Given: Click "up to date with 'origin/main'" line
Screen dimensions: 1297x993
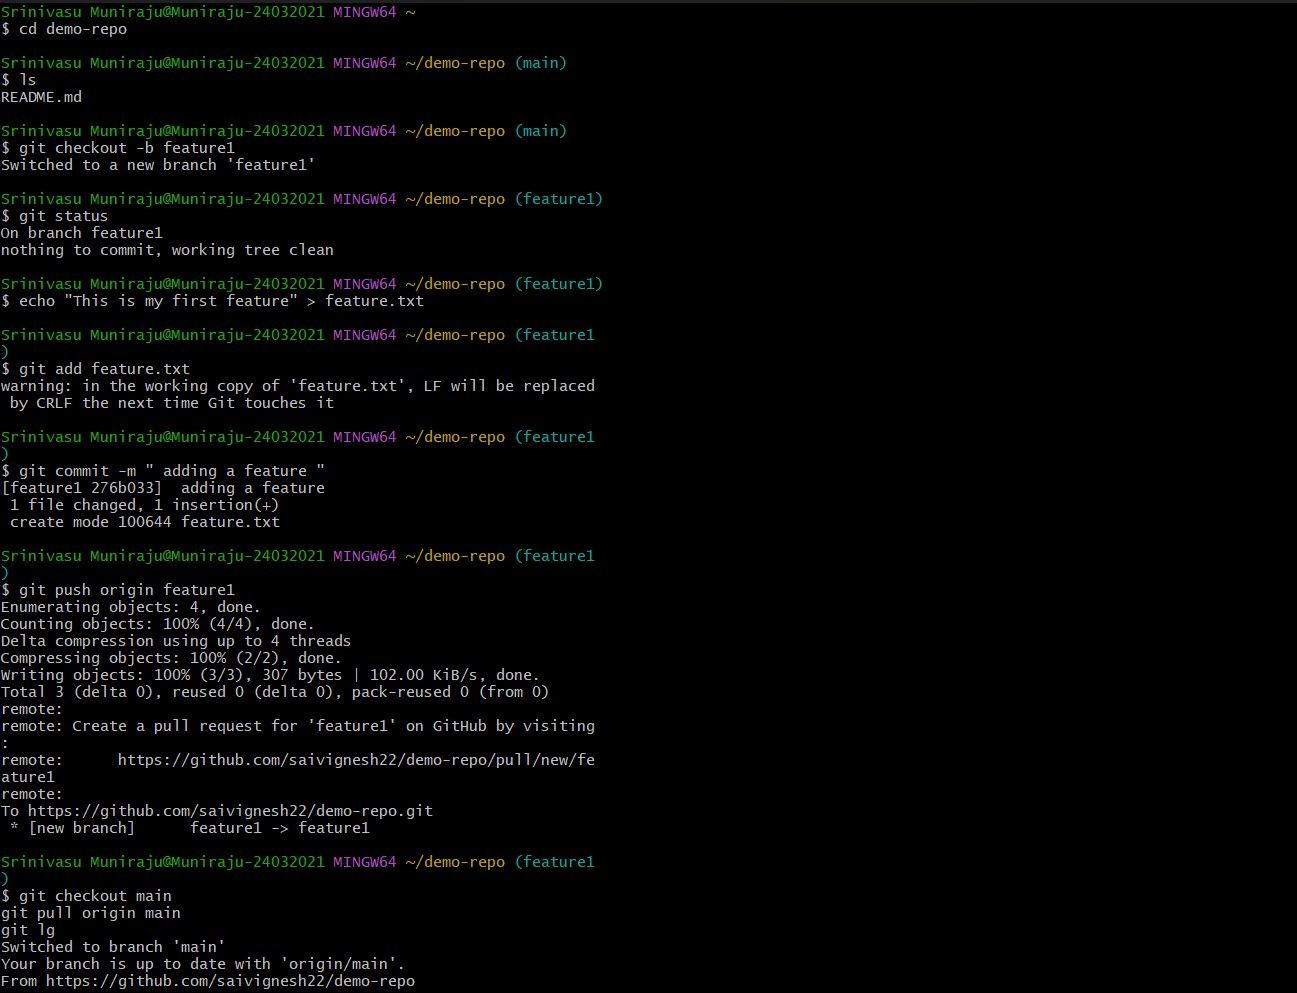Looking at the screenshot, I should (203, 964).
